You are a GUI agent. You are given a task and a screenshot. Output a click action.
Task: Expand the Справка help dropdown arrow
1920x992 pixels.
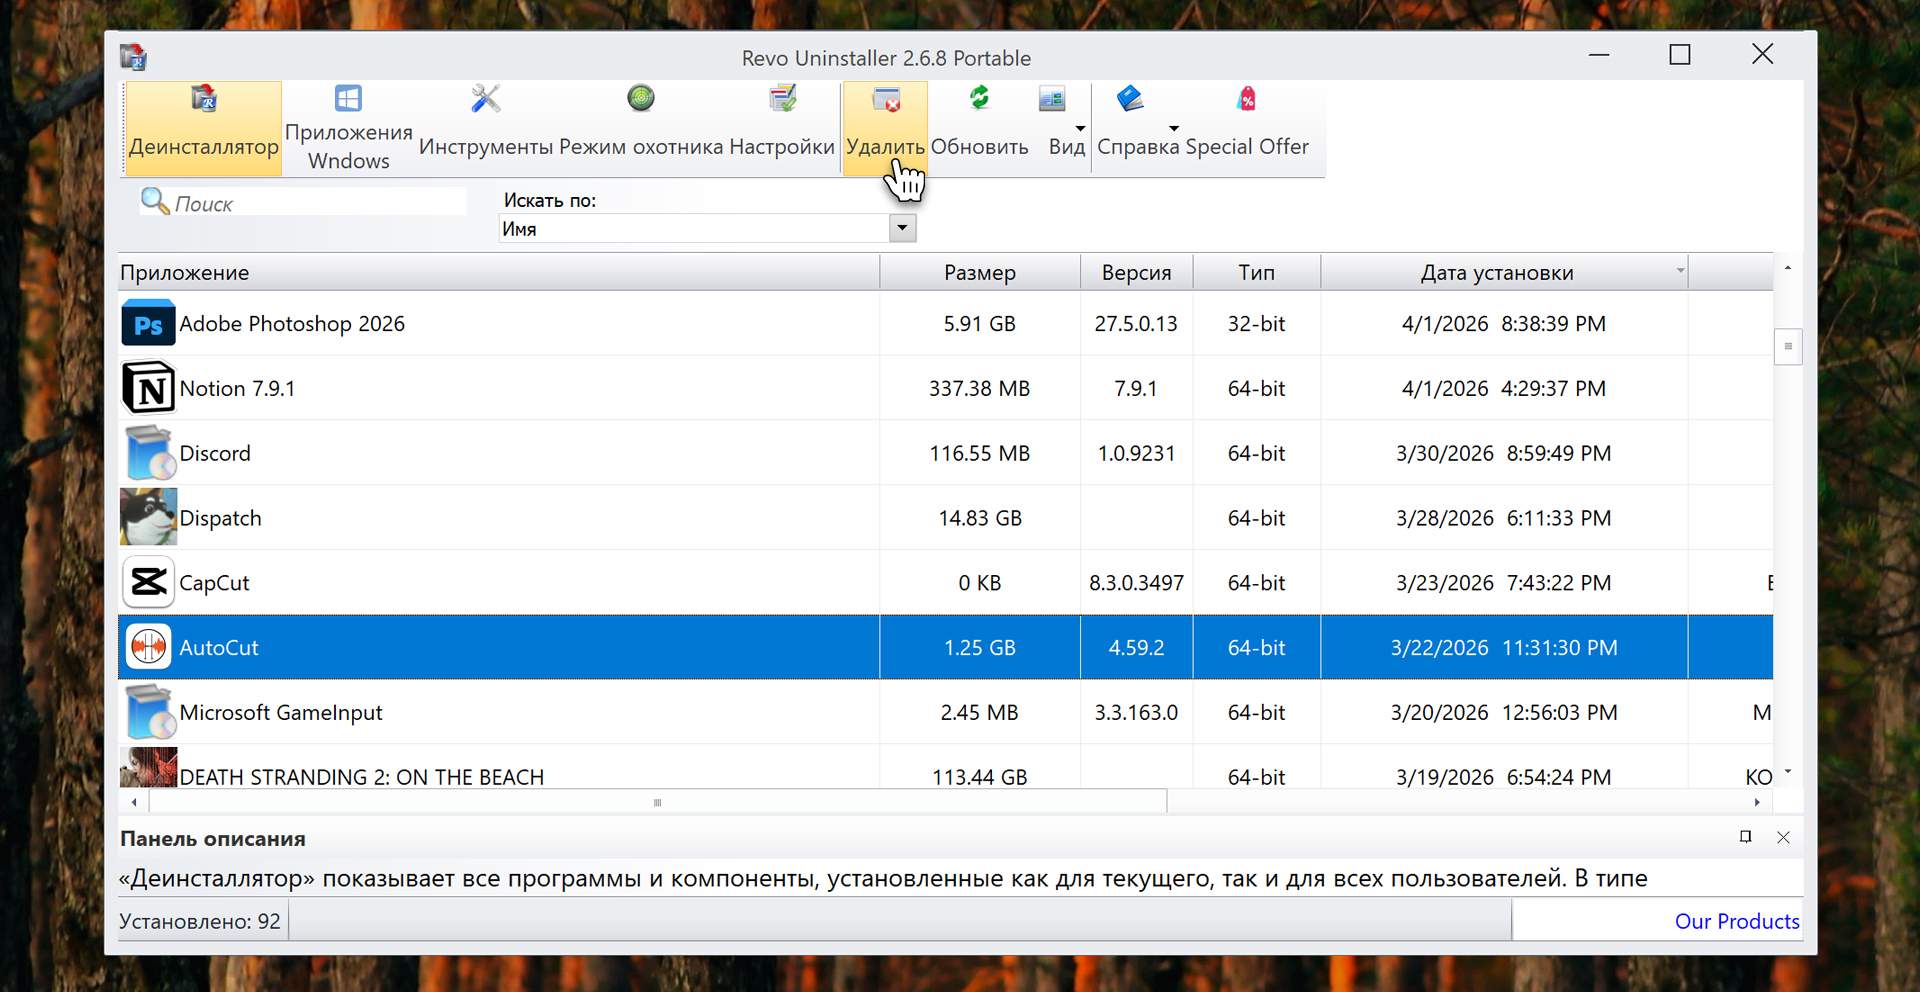click(x=1174, y=128)
